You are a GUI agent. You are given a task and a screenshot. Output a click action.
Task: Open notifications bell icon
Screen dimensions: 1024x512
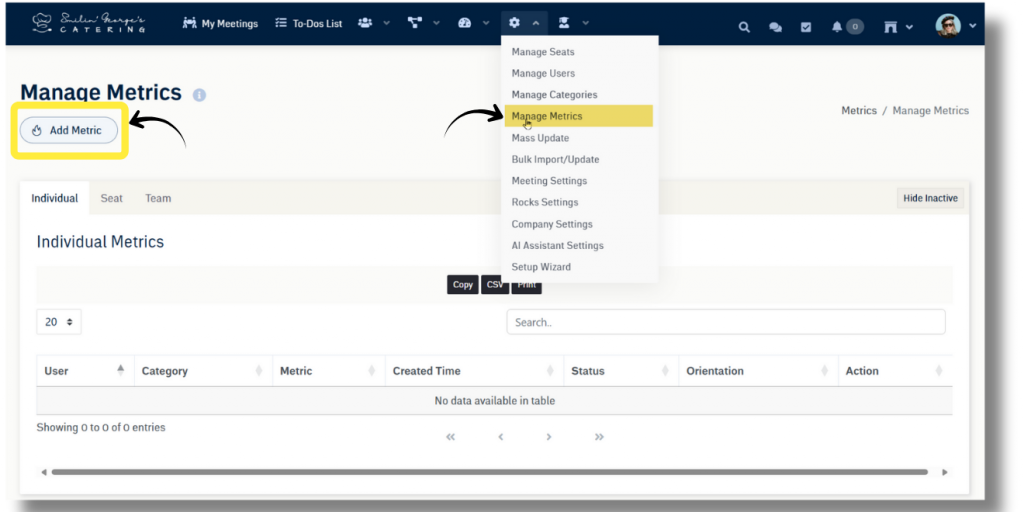tap(838, 27)
